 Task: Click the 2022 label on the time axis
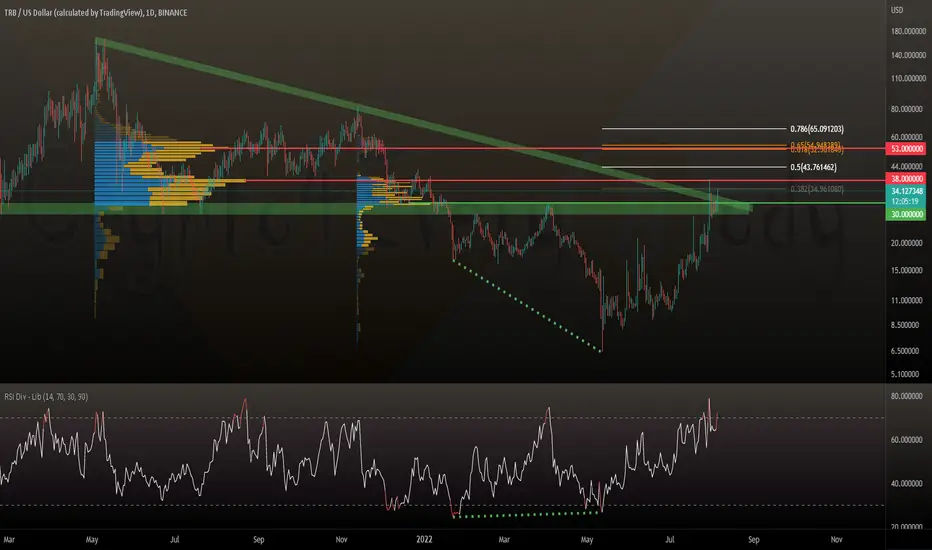point(424,540)
